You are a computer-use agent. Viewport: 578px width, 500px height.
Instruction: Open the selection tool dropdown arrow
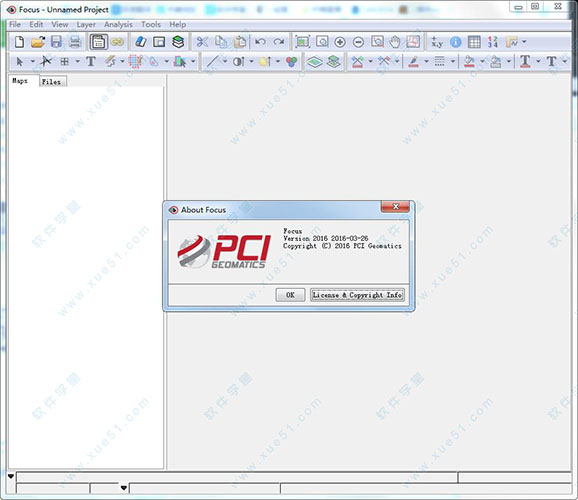[32, 61]
